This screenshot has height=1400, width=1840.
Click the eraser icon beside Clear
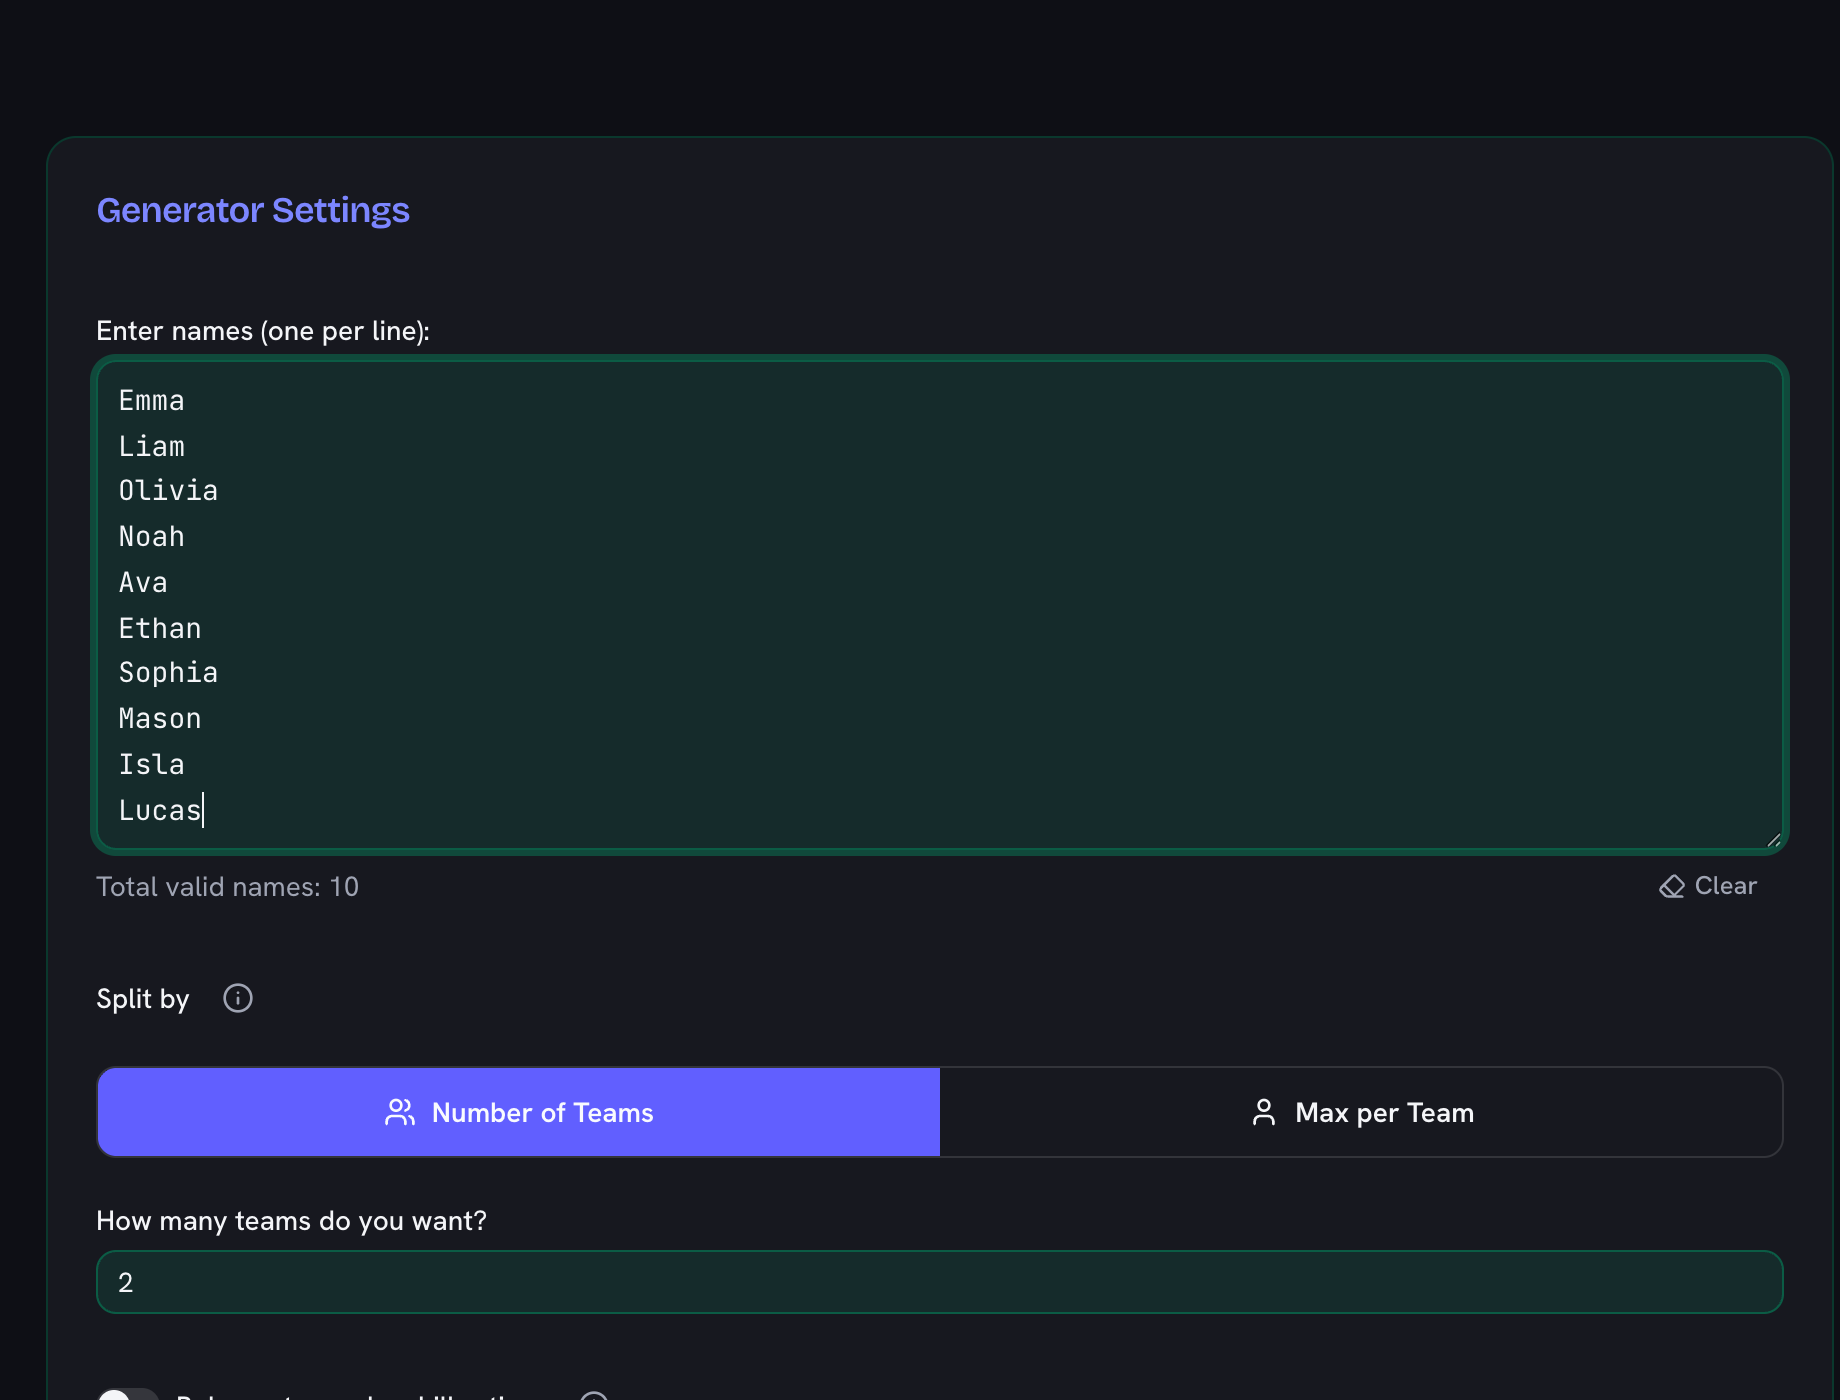pyautogui.click(x=1672, y=887)
